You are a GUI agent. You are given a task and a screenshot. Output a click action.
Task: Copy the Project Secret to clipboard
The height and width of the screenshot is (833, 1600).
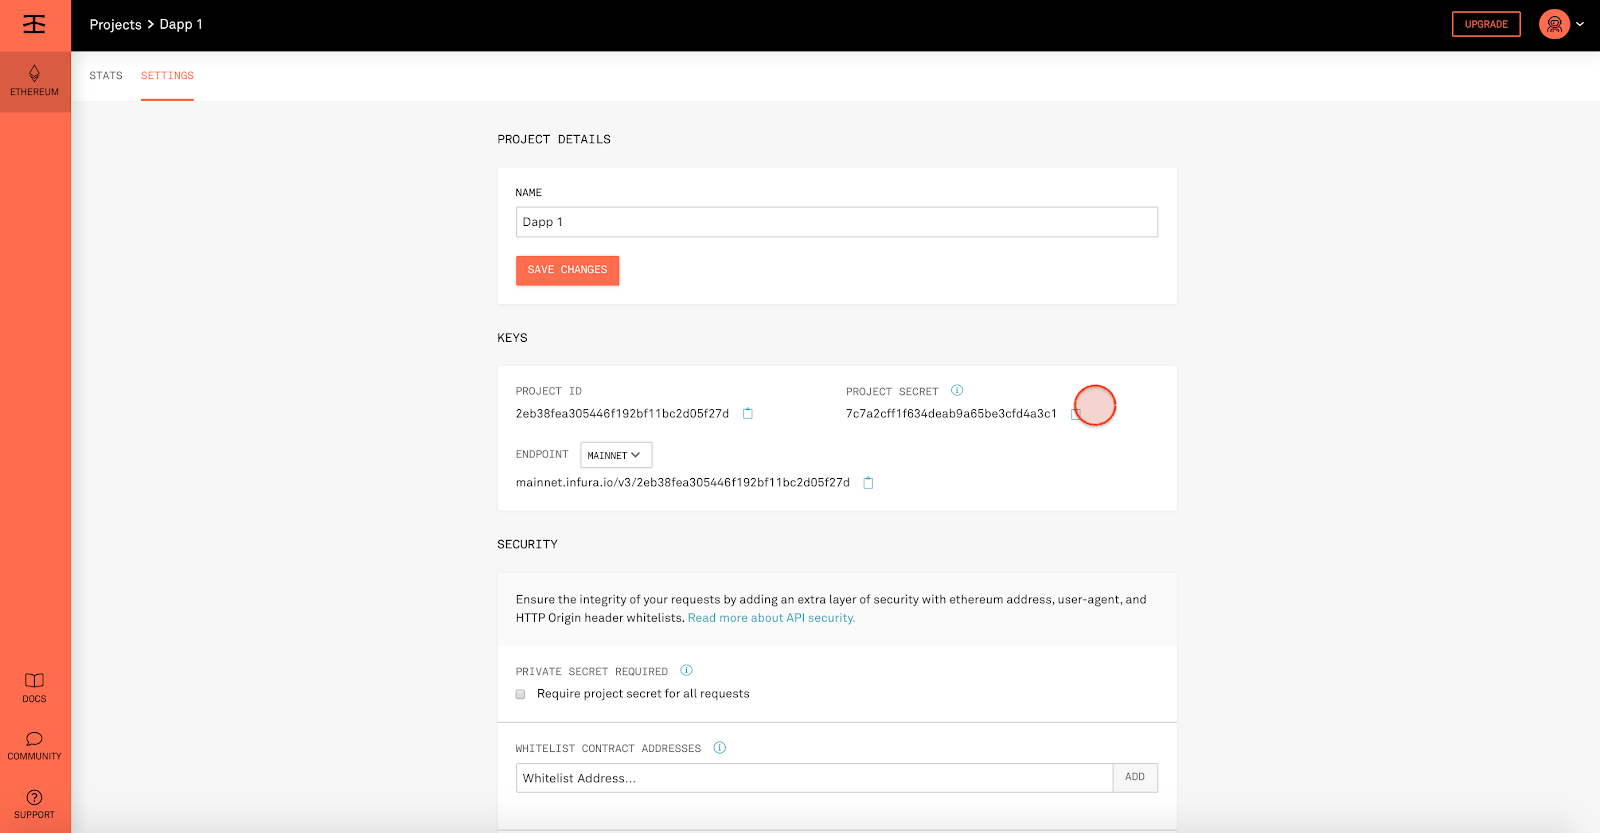click(x=1076, y=414)
